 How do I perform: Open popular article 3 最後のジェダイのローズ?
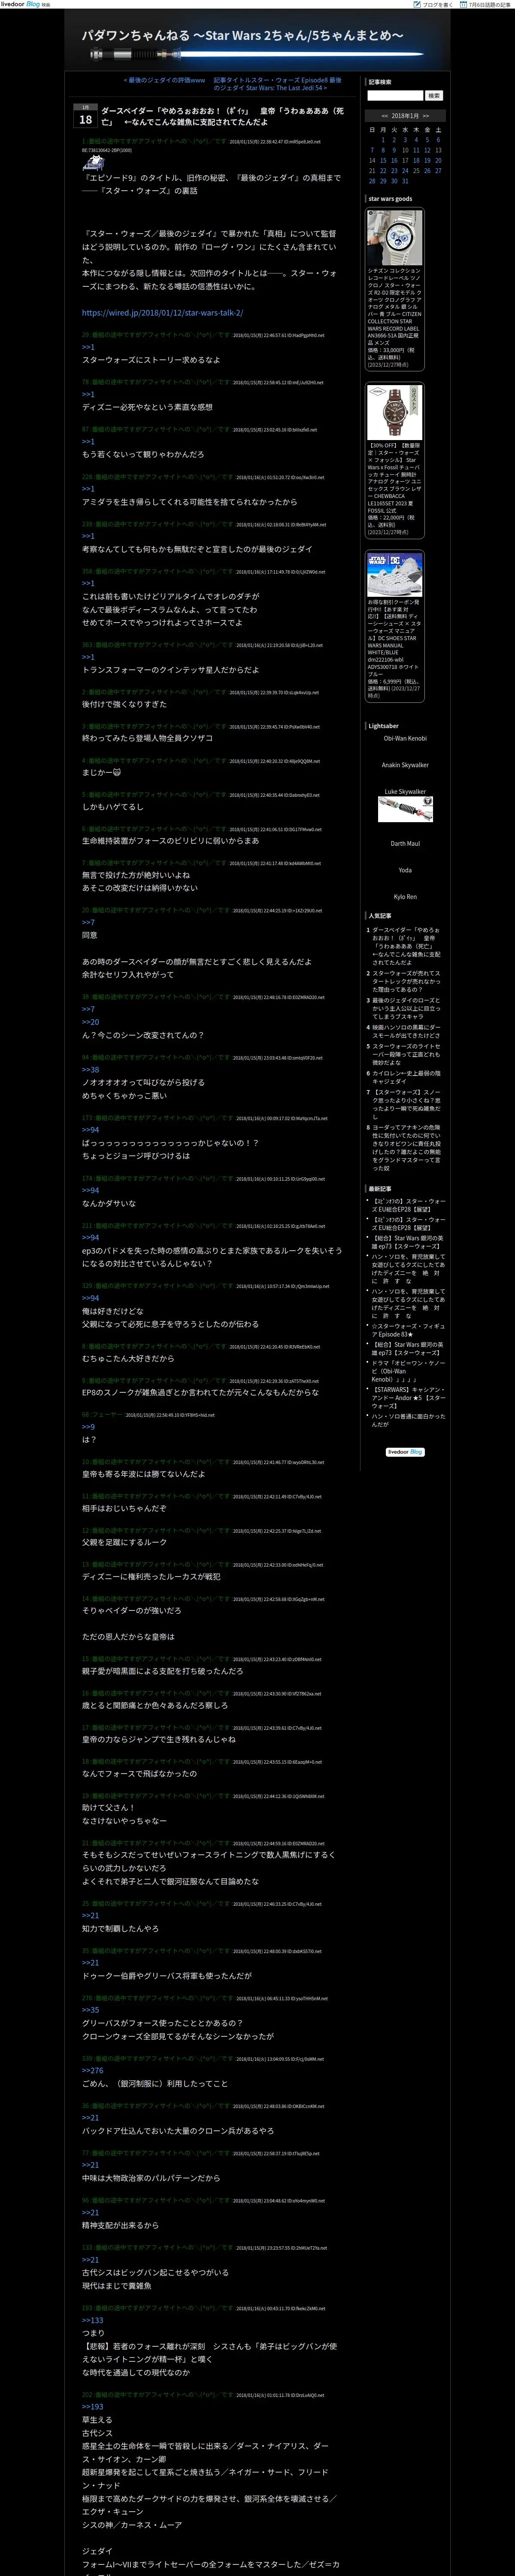coord(406,1008)
